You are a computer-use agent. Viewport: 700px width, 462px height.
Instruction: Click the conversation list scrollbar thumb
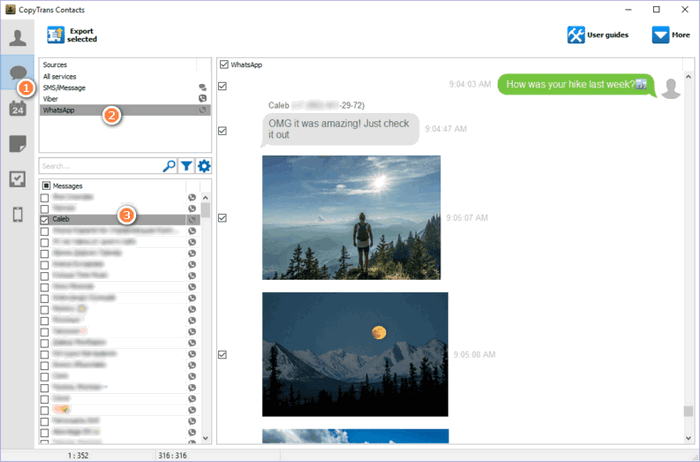[205, 210]
